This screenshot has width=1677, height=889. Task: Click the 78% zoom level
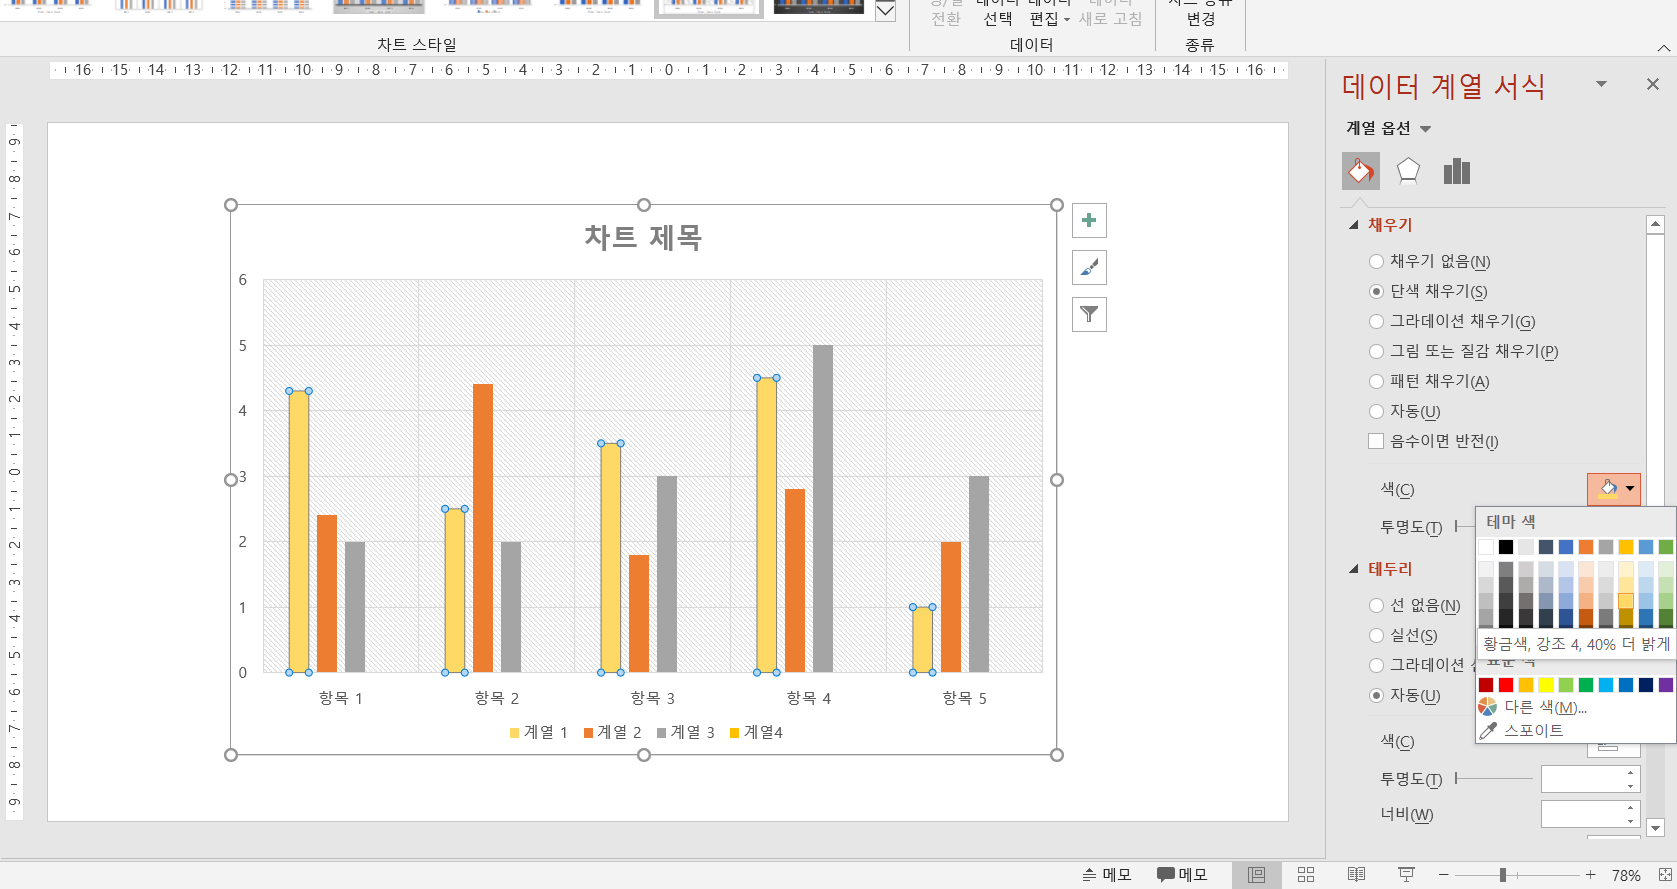(x=1626, y=875)
